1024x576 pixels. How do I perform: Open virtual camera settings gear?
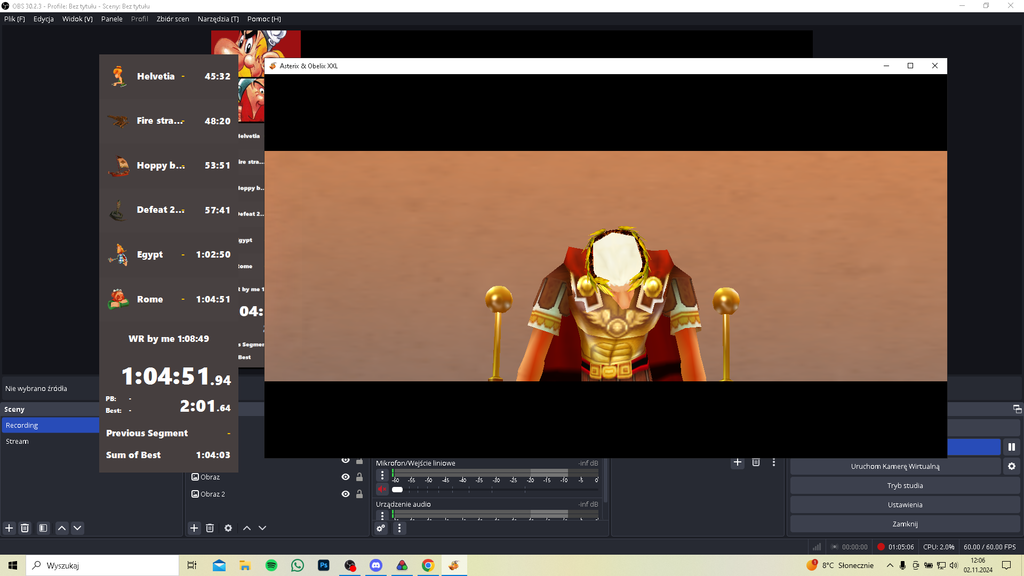point(1012,466)
